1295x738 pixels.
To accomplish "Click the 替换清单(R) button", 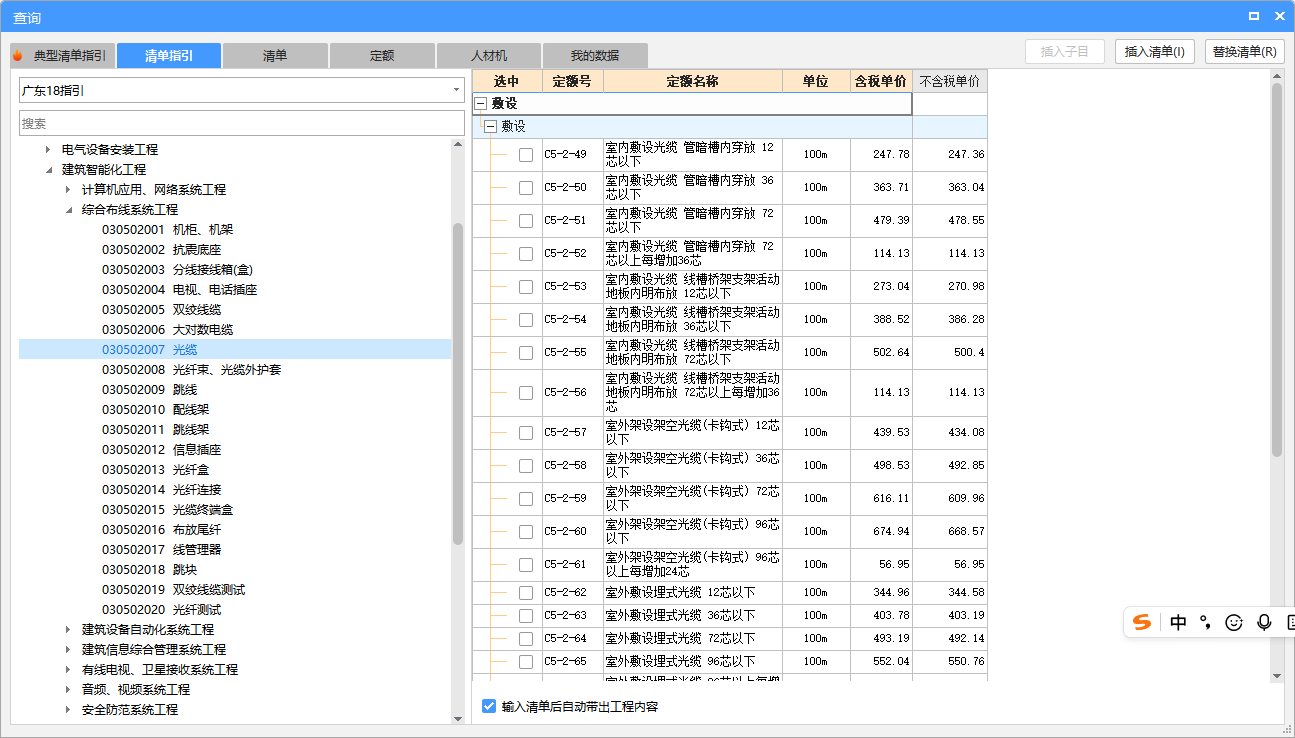I will point(1244,51).
